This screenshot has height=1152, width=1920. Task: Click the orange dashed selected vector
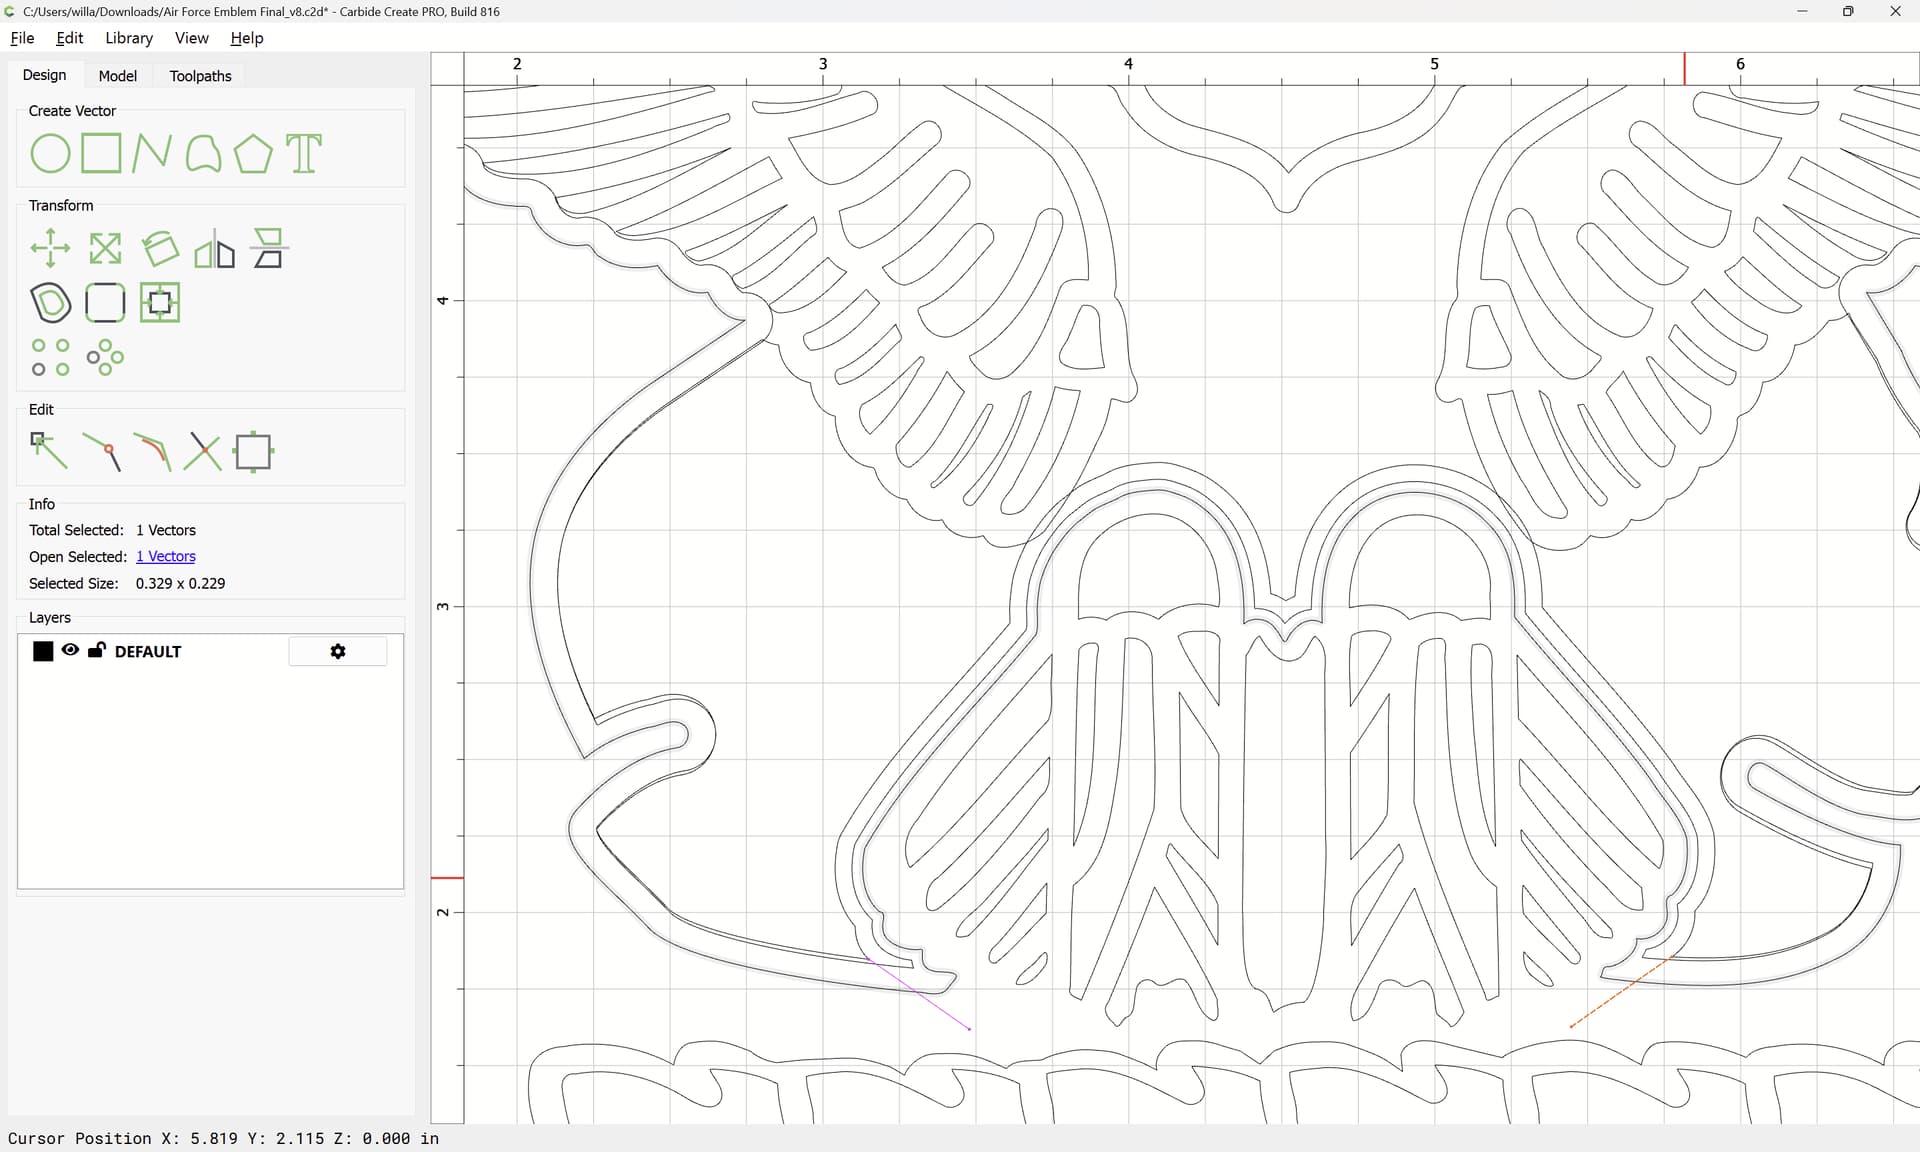[x=1620, y=993]
